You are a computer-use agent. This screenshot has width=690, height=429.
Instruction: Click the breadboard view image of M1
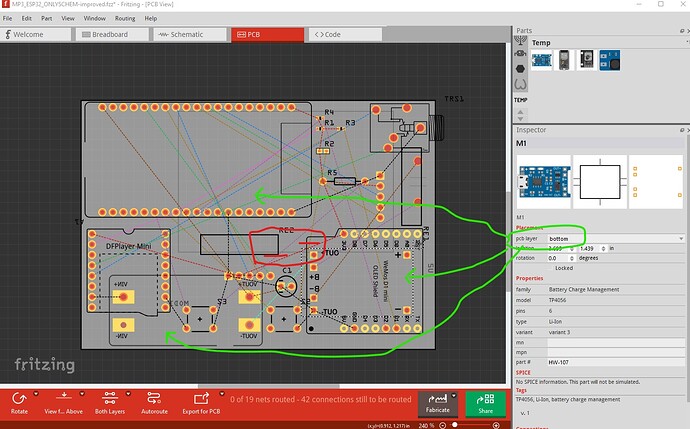(543, 182)
